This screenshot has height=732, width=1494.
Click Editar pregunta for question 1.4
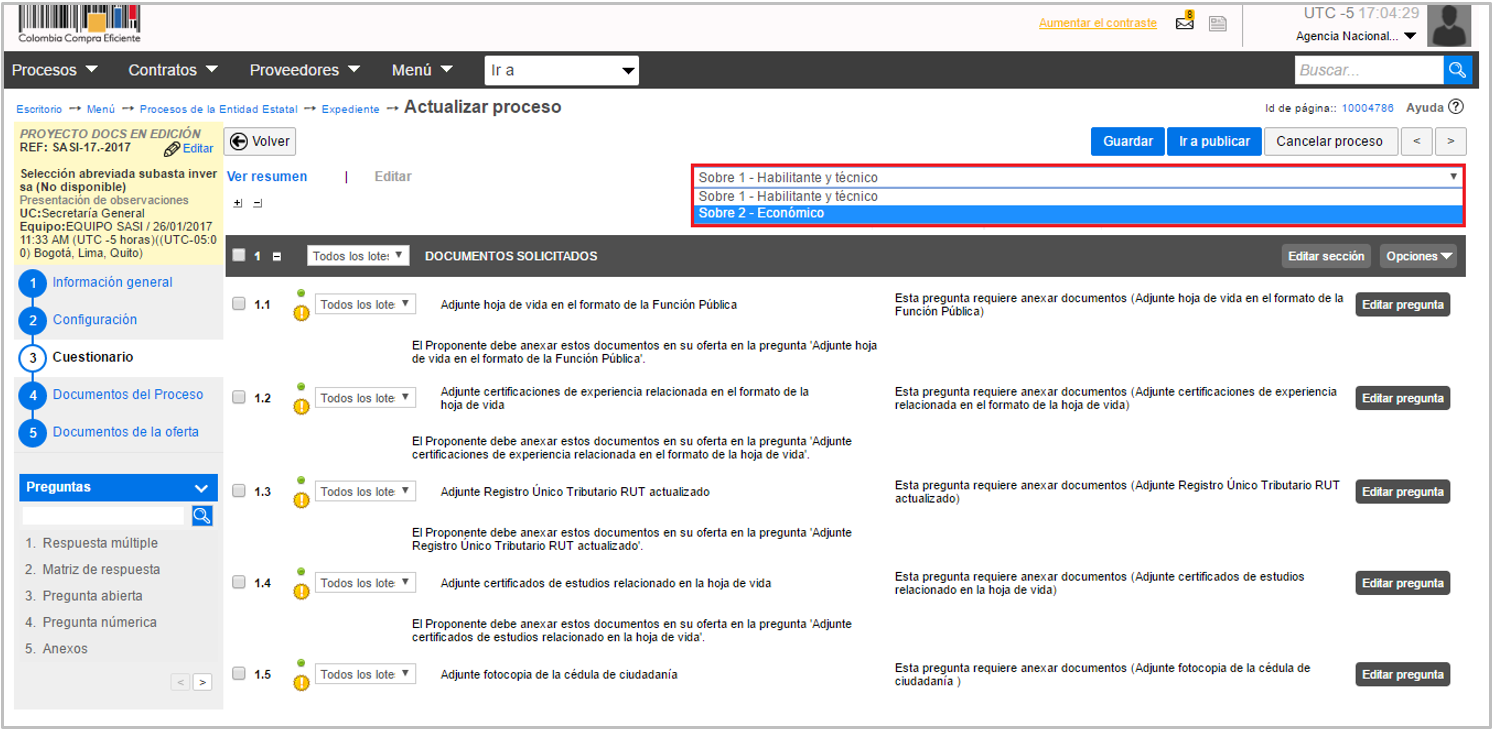1402,583
